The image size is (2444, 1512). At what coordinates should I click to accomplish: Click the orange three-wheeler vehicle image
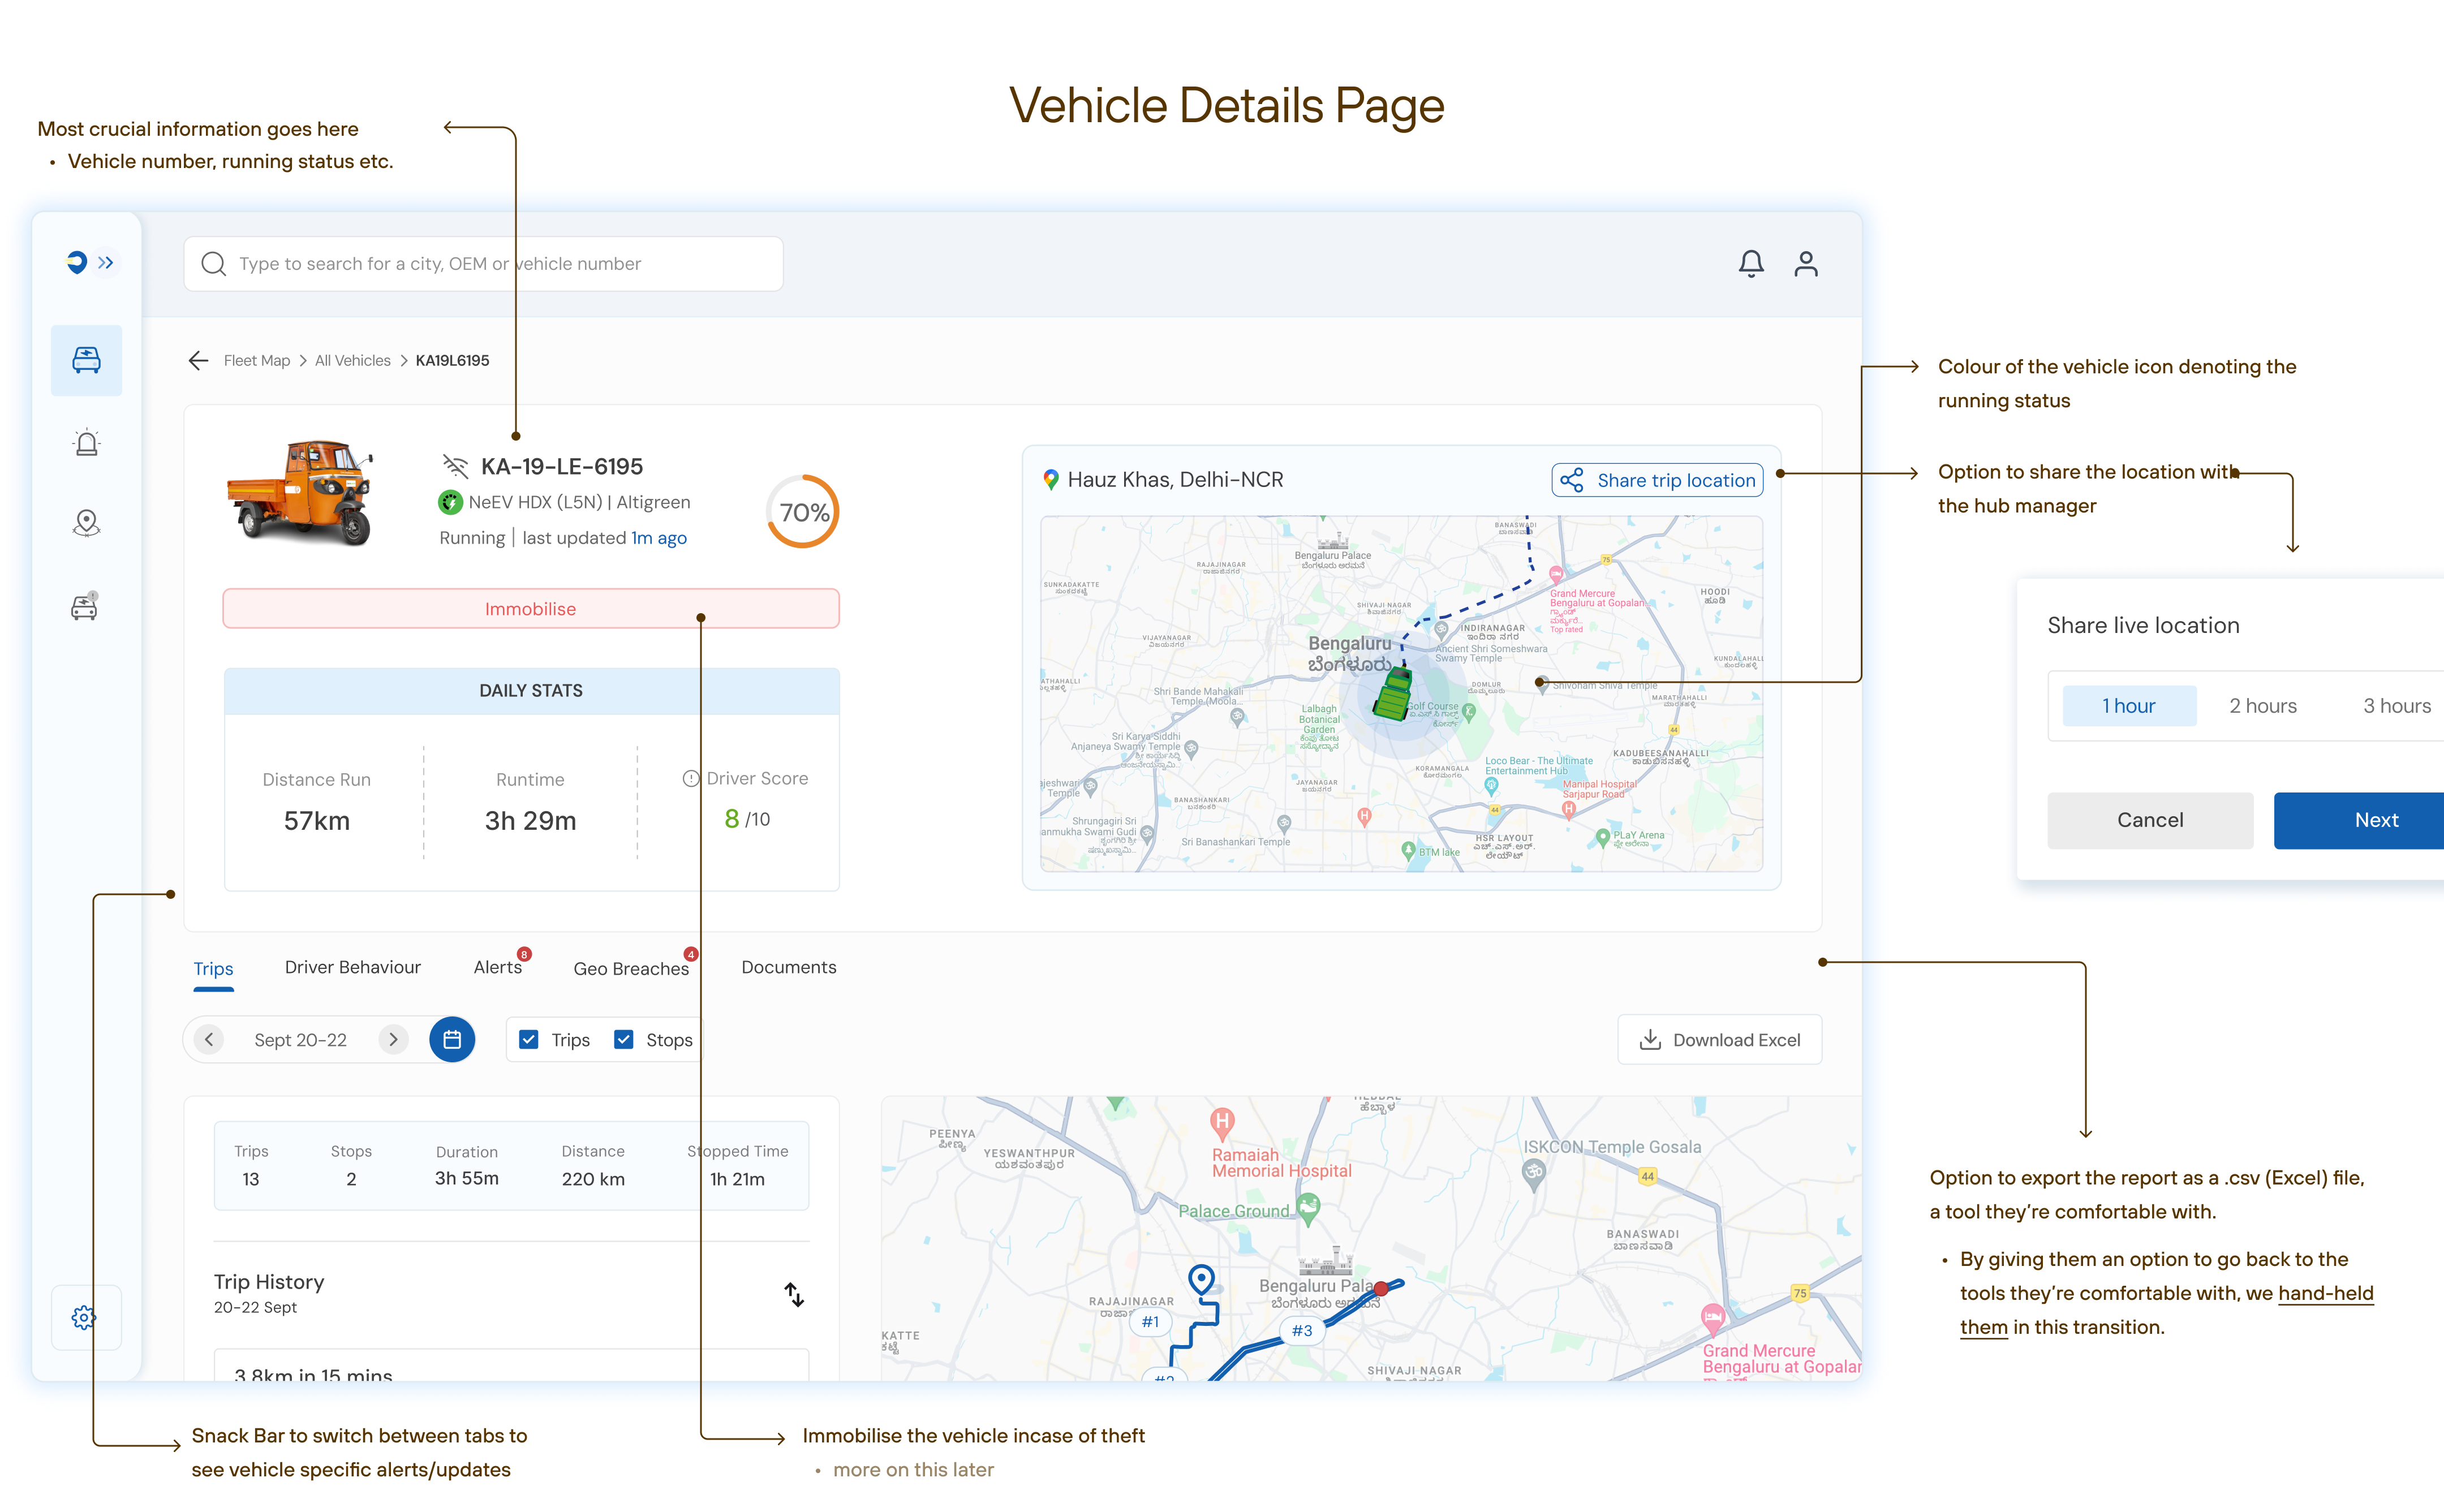coord(301,492)
